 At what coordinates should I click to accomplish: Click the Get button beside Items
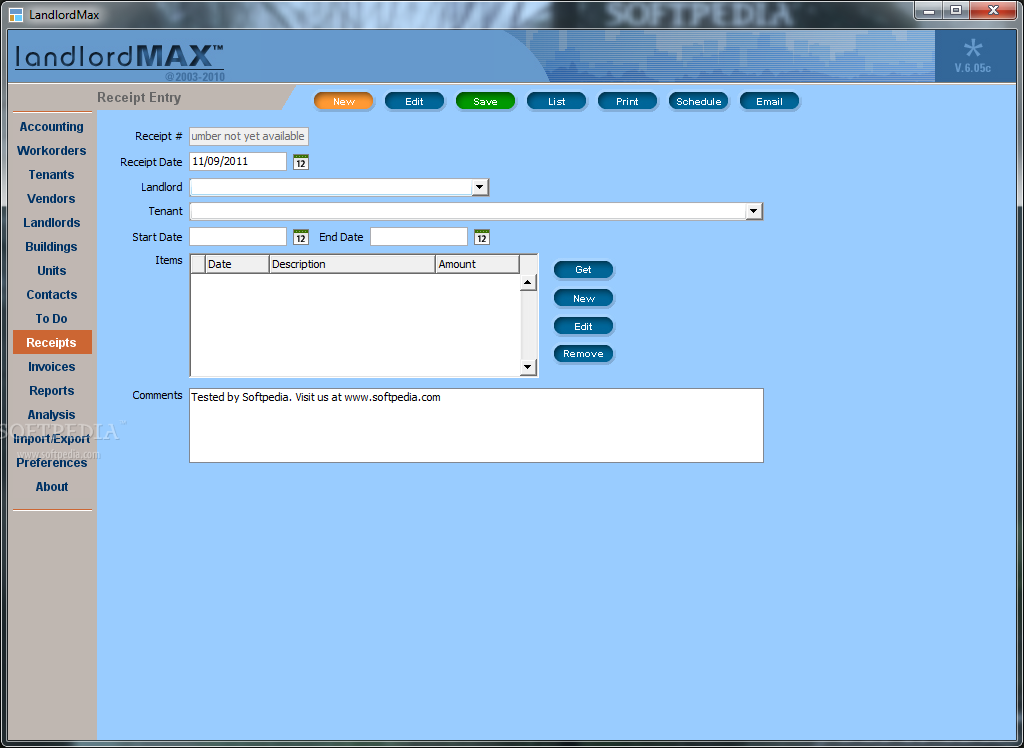[x=583, y=270]
